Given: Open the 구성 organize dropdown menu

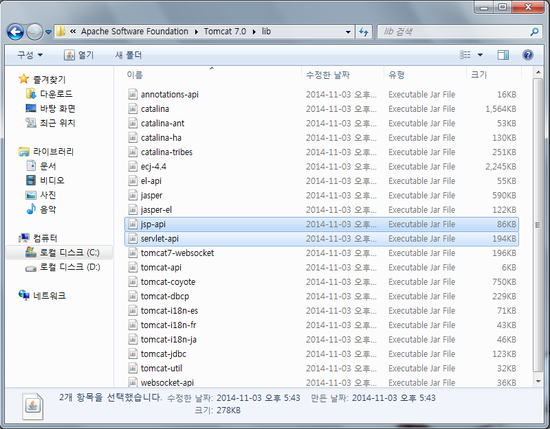Looking at the screenshot, I should click(x=30, y=55).
